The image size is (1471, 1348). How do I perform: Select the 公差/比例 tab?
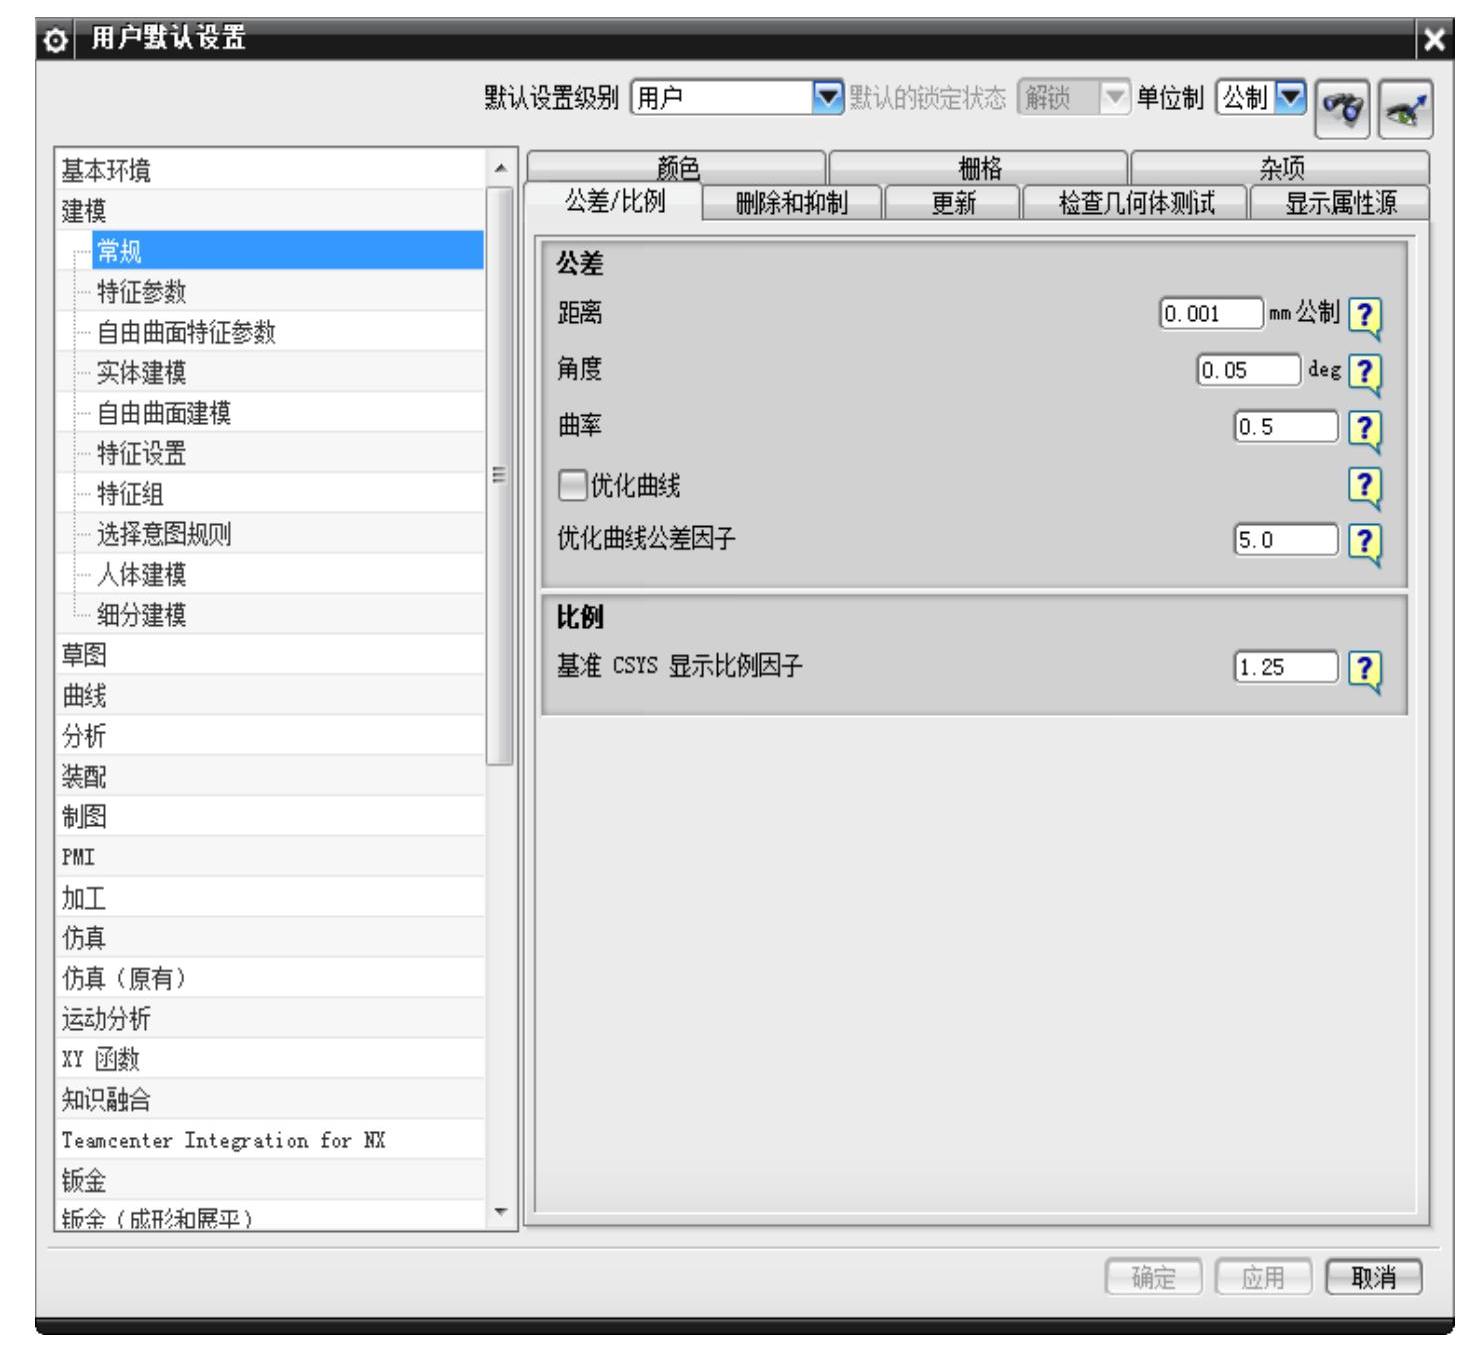614,202
